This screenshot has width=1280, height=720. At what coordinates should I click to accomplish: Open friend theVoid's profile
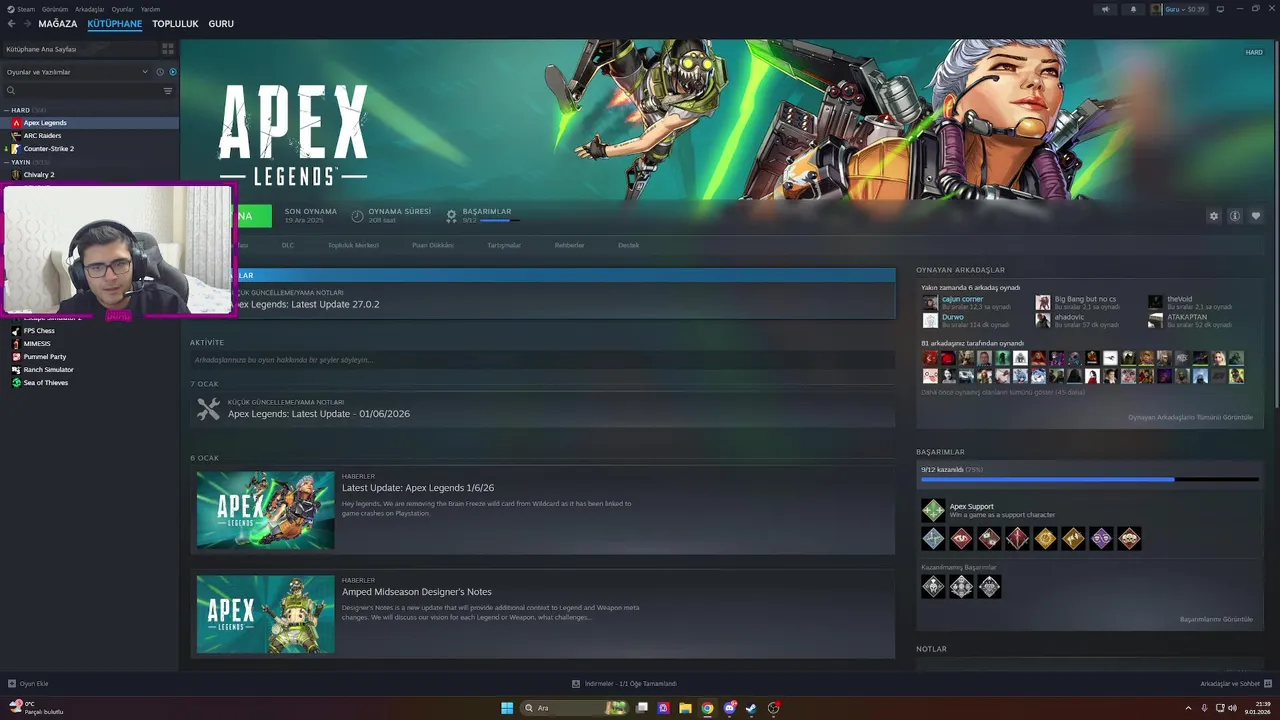pyautogui.click(x=1179, y=299)
